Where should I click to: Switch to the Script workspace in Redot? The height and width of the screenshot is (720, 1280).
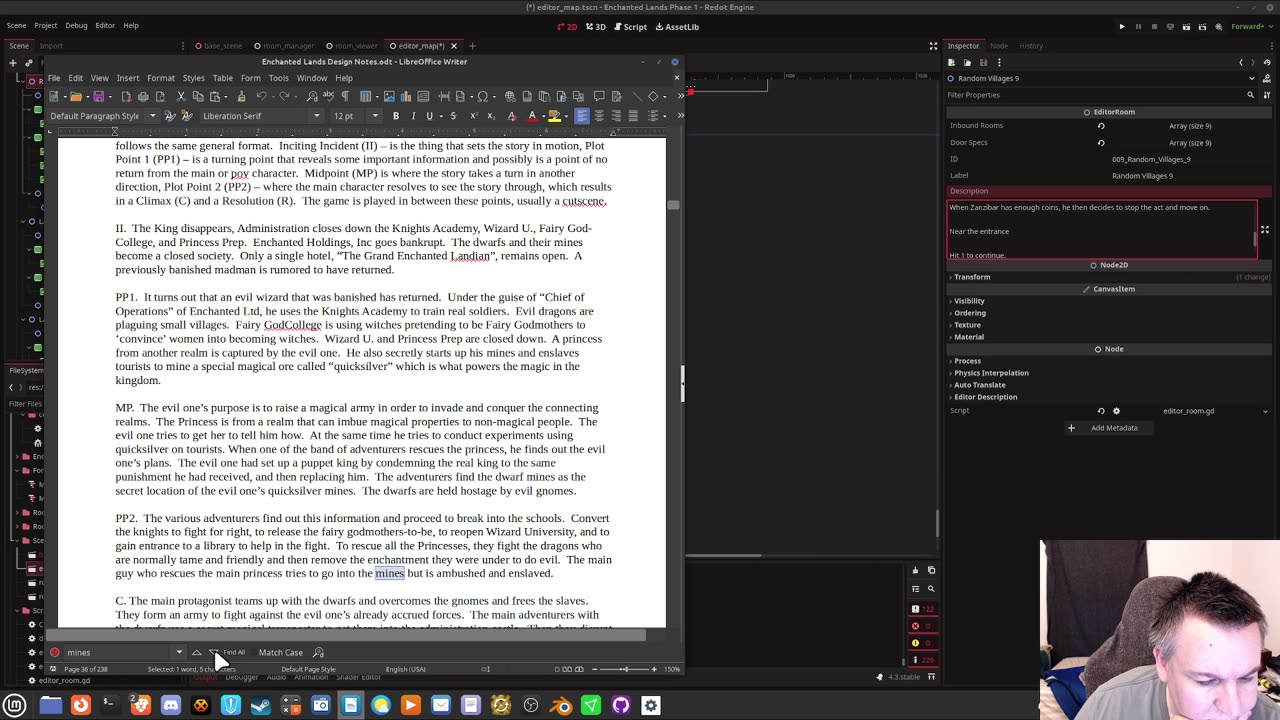click(x=630, y=27)
